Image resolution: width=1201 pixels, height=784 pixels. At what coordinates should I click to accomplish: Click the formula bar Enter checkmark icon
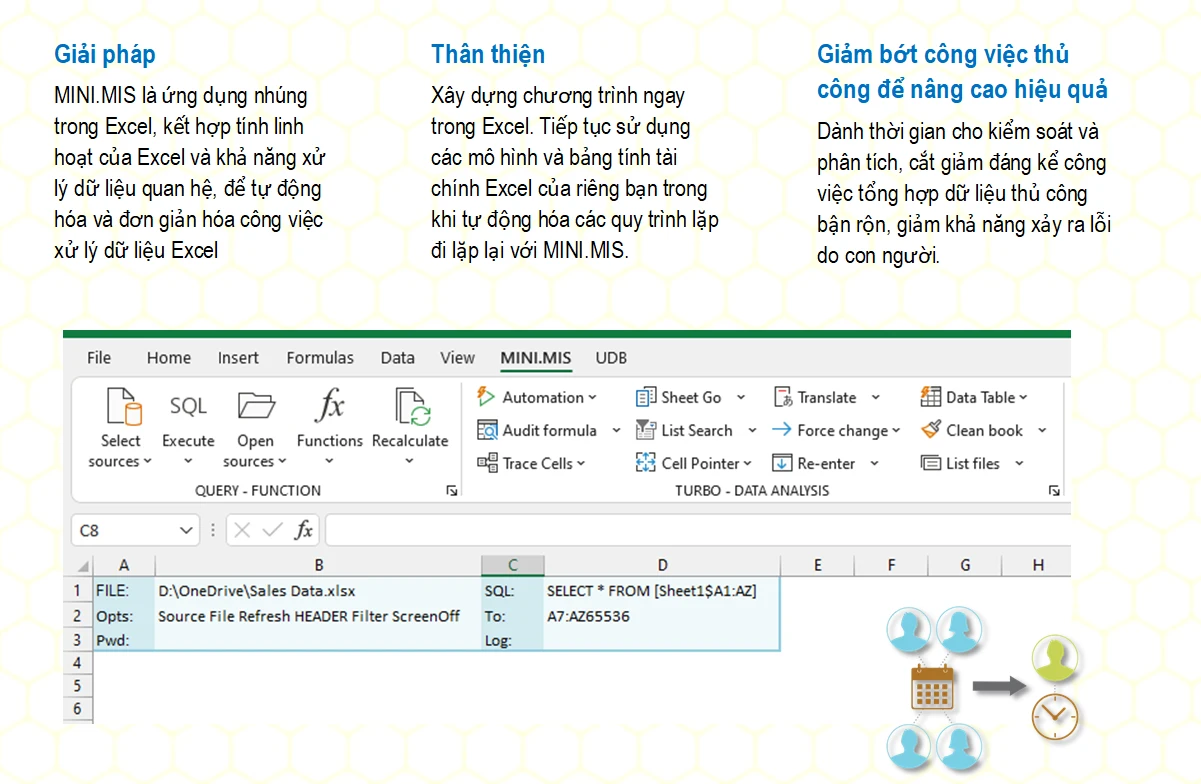coord(272,530)
